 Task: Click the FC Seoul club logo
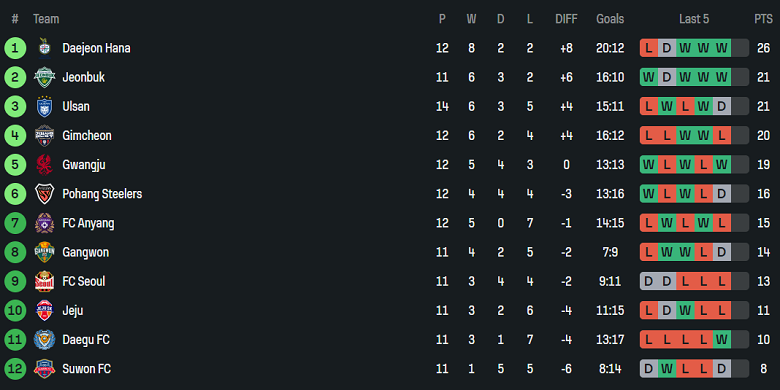click(x=44, y=282)
